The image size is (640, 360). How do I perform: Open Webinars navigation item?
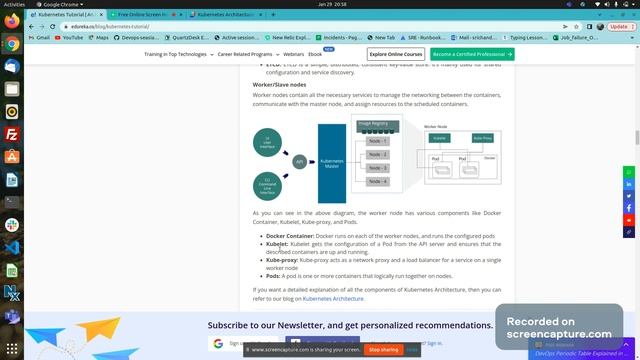point(293,54)
